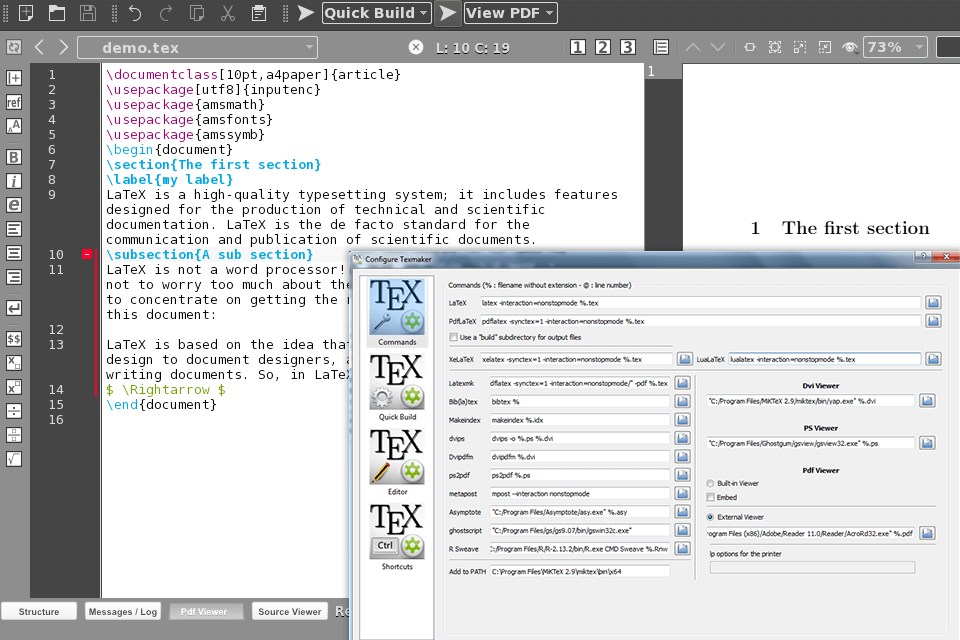Click the structure list icon beside bookmark 3

pyautogui.click(x=661, y=47)
